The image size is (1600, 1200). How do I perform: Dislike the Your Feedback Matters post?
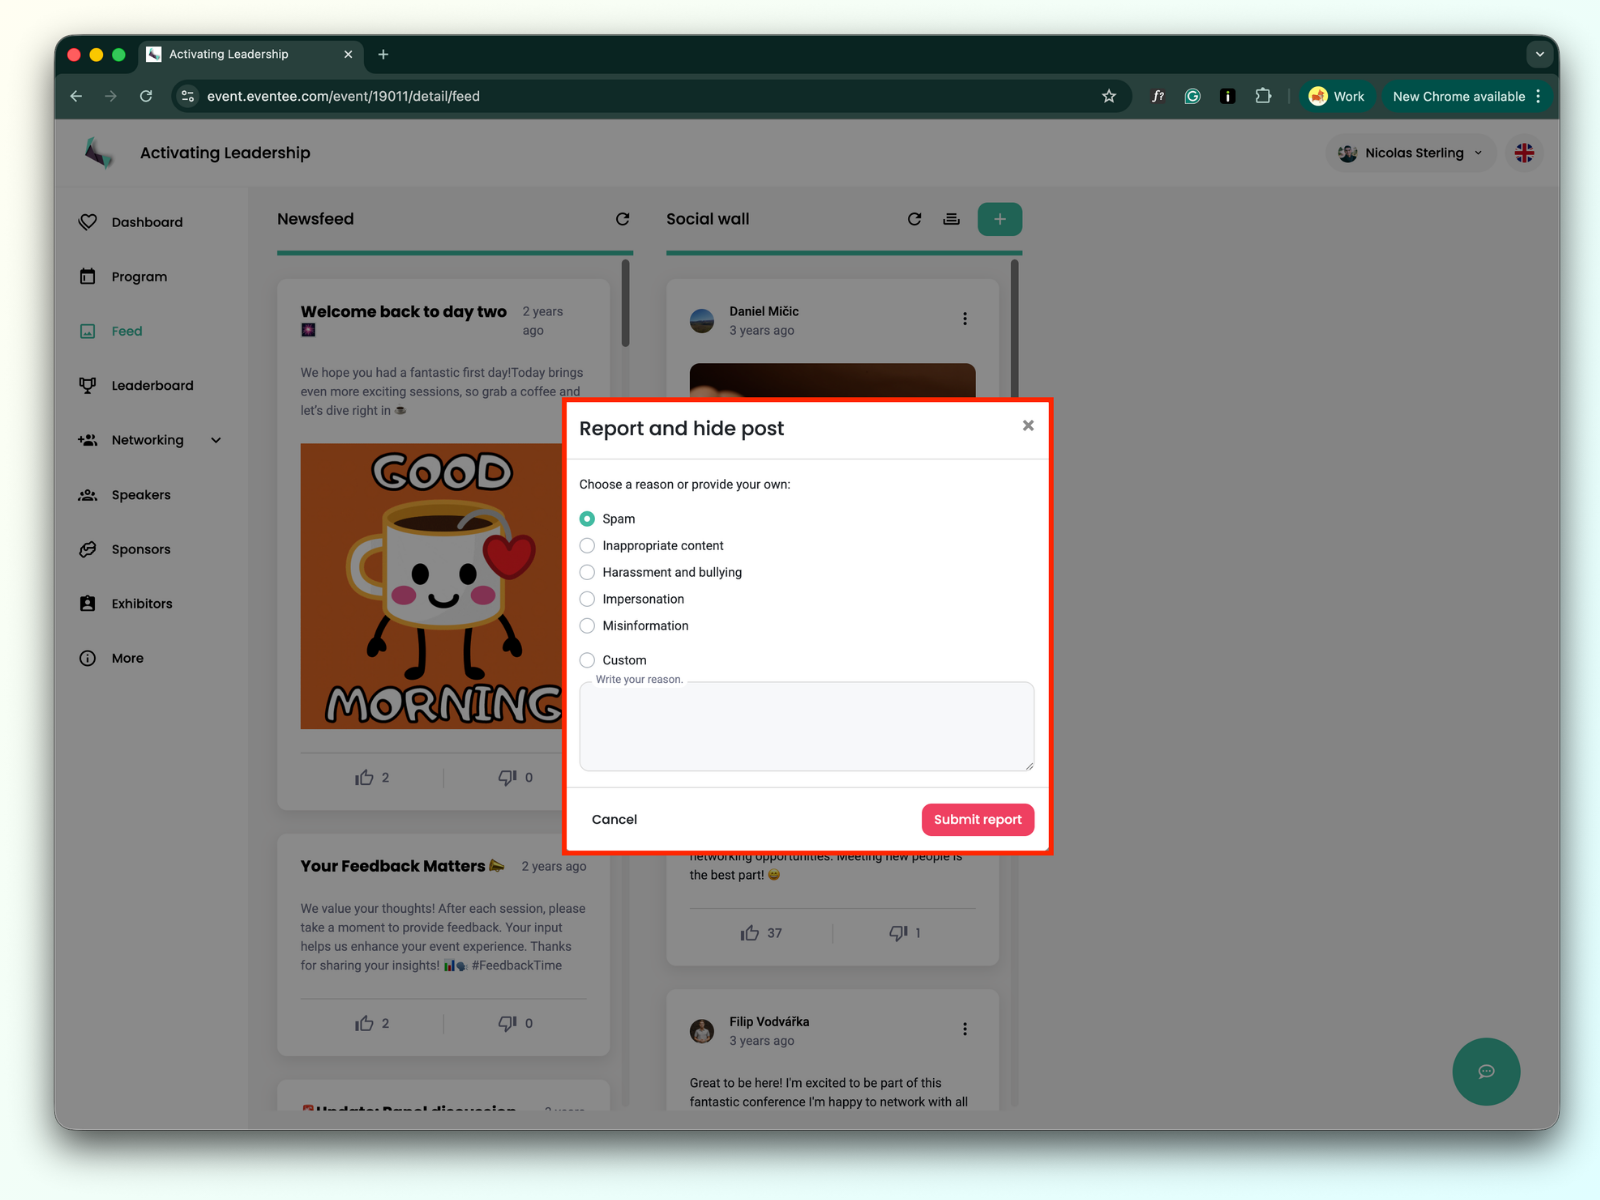pos(507,1023)
